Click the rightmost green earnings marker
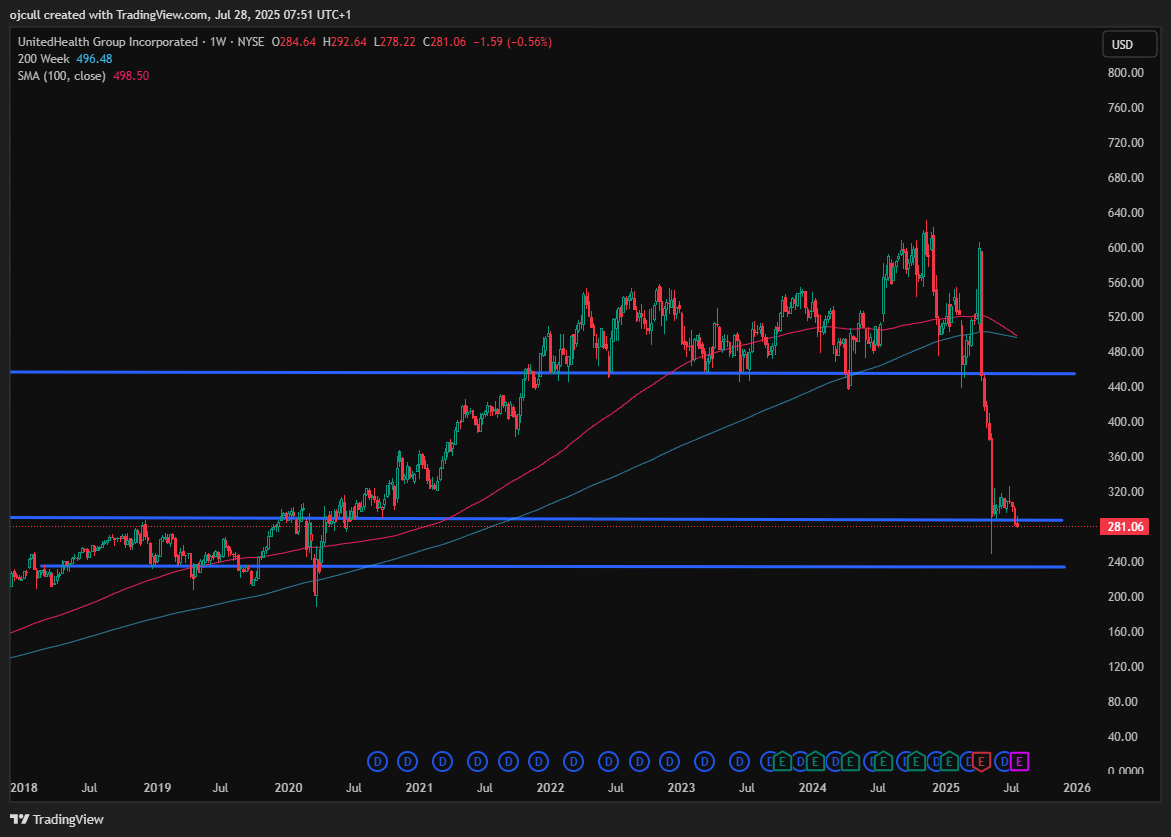The height and width of the screenshot is (837, 1171). point(949,761)
